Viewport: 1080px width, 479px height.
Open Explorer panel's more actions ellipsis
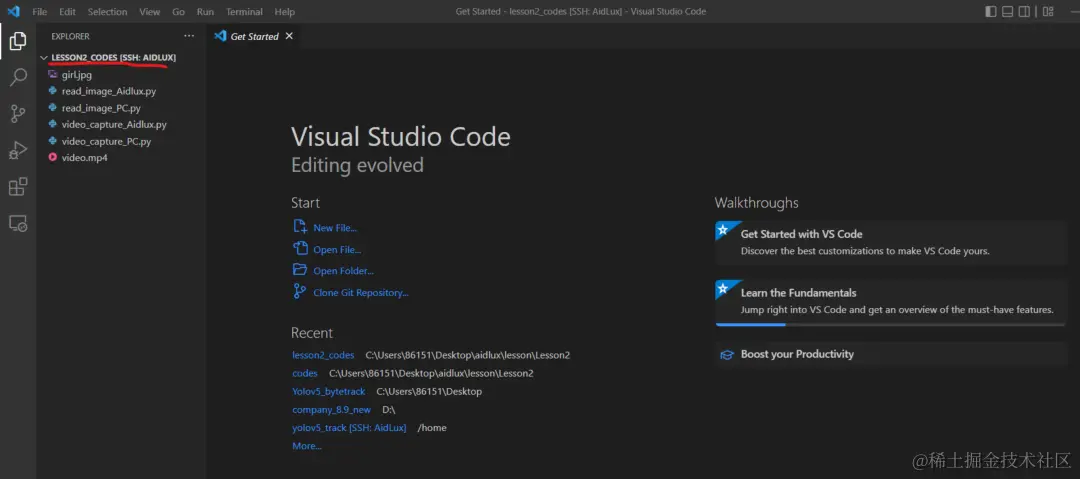tap(189, 36)
